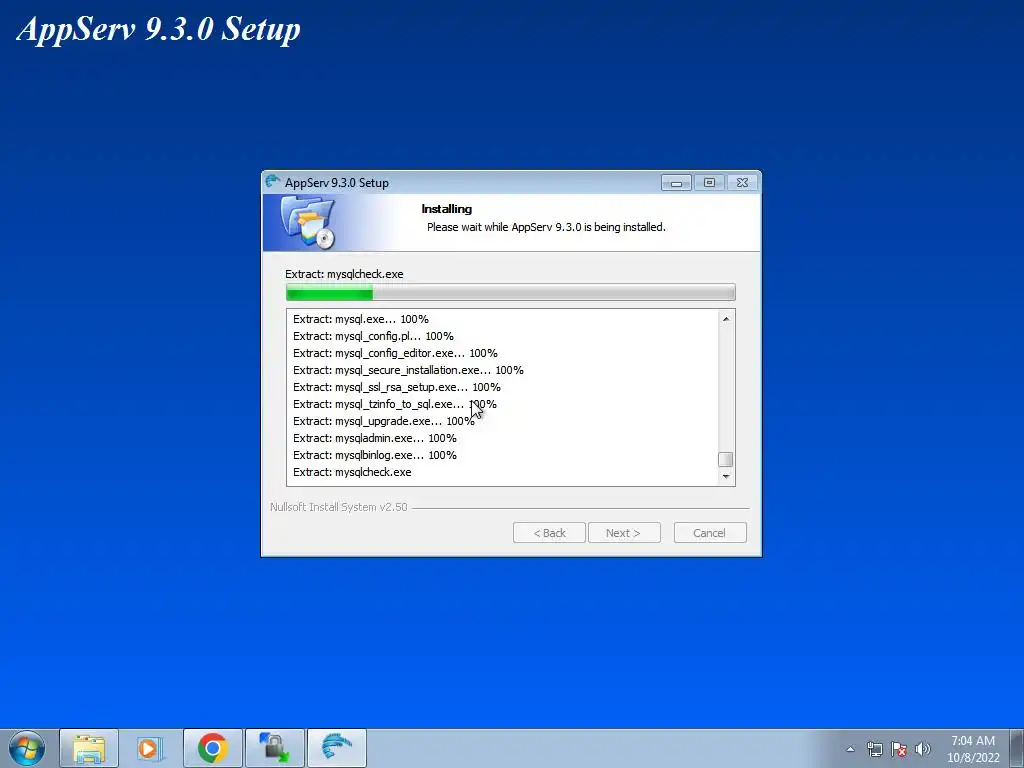This screenshot has height=768, width=1024.
Task: Click the 'Extract: mysqlcheck.exe' status above progress bar
Action: point(344,274)
